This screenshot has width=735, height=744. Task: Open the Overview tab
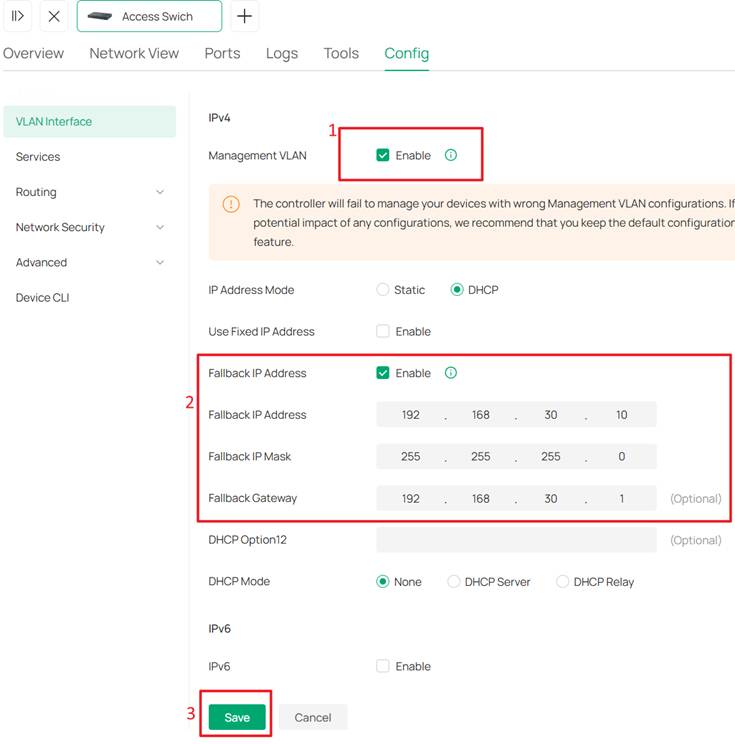(33, 53)
